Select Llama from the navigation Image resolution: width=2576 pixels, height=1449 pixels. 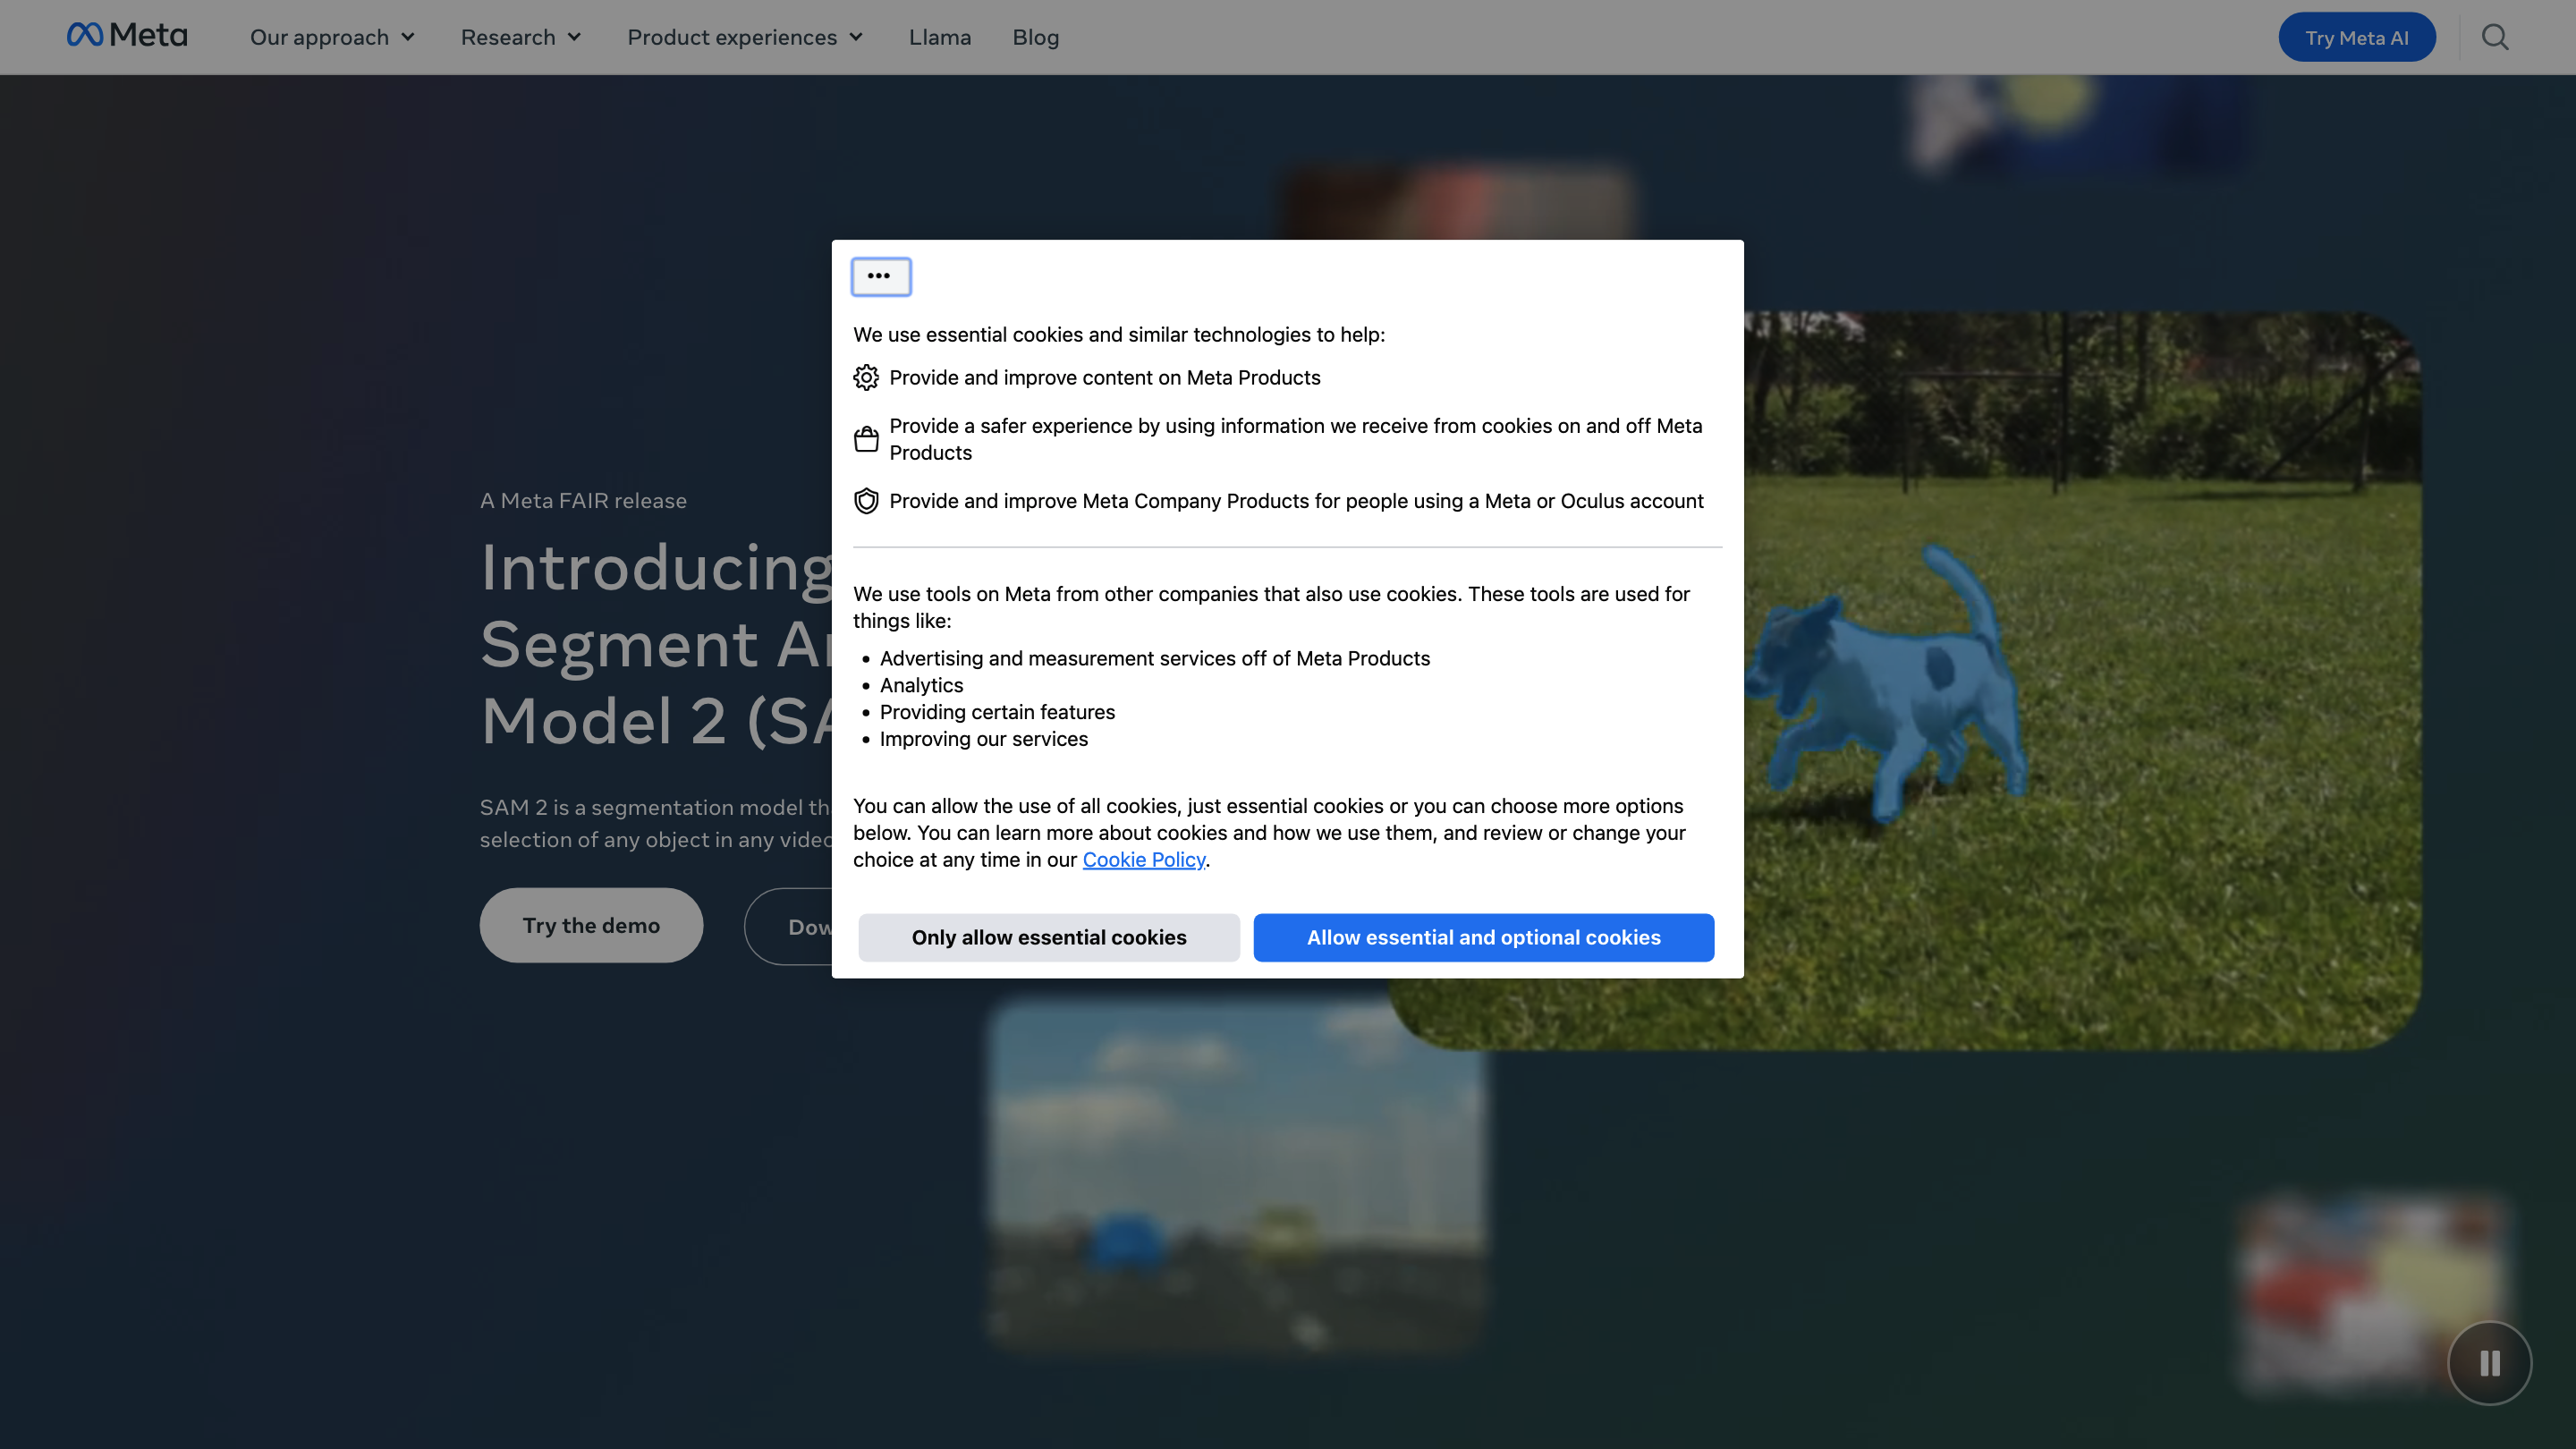(x=940, y=37)
